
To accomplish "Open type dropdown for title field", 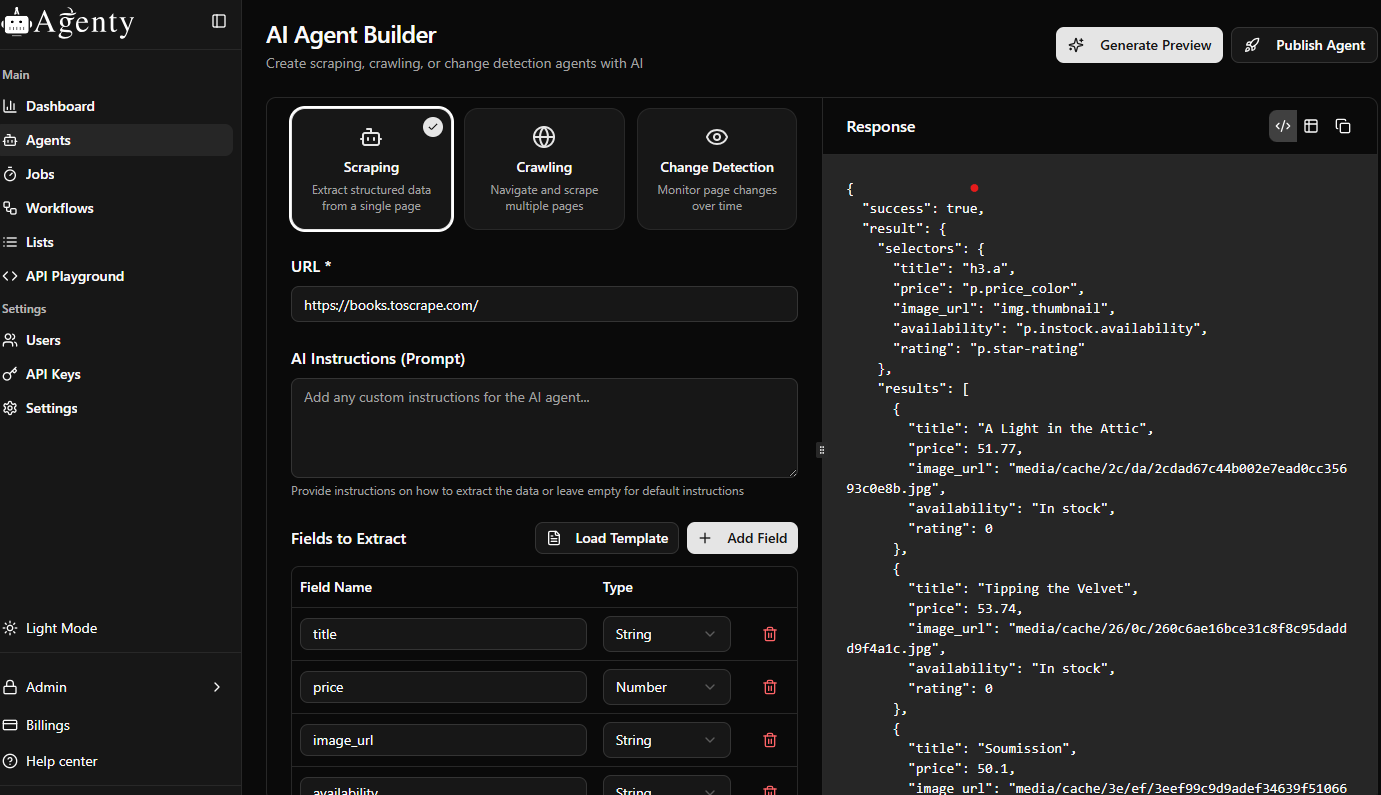I will click(666, 634).
